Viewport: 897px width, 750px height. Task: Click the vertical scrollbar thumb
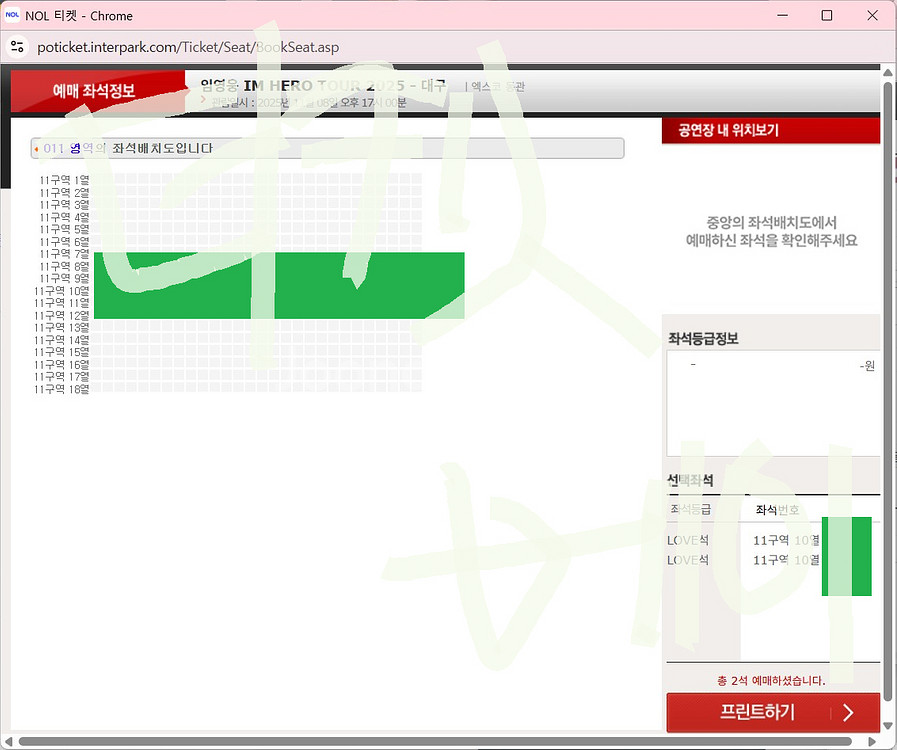888,391
